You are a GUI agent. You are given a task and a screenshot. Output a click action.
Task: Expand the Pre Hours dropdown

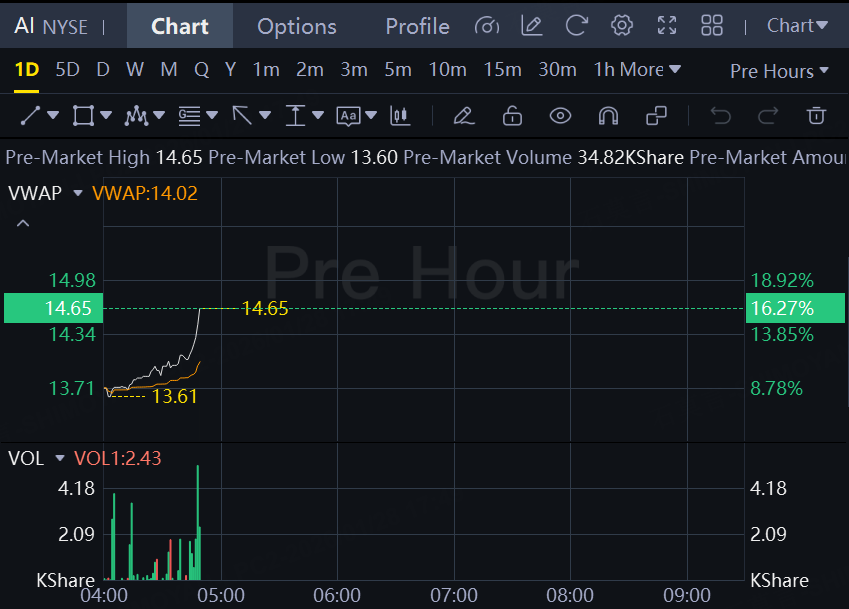779,71
